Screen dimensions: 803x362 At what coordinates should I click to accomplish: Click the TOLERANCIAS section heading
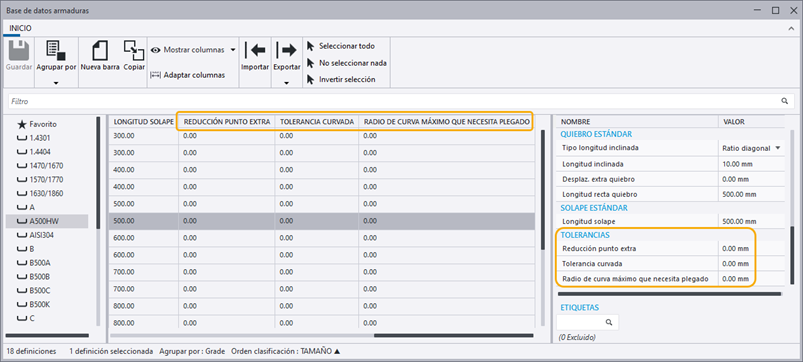point(584,235)
